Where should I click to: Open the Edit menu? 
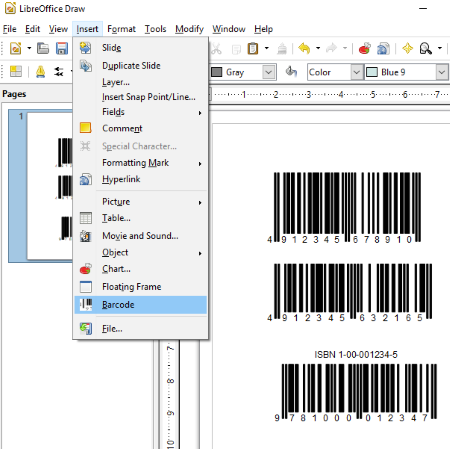tap(32, 29)
